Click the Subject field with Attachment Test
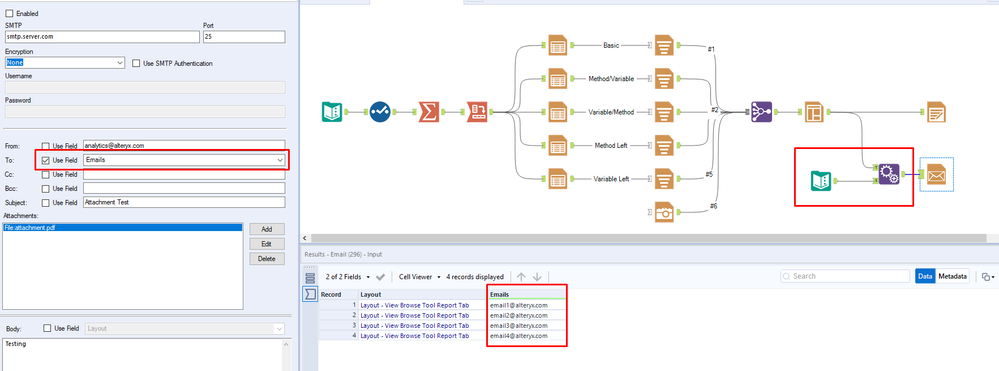Screen dimensions: 999x371 (184, 202)
